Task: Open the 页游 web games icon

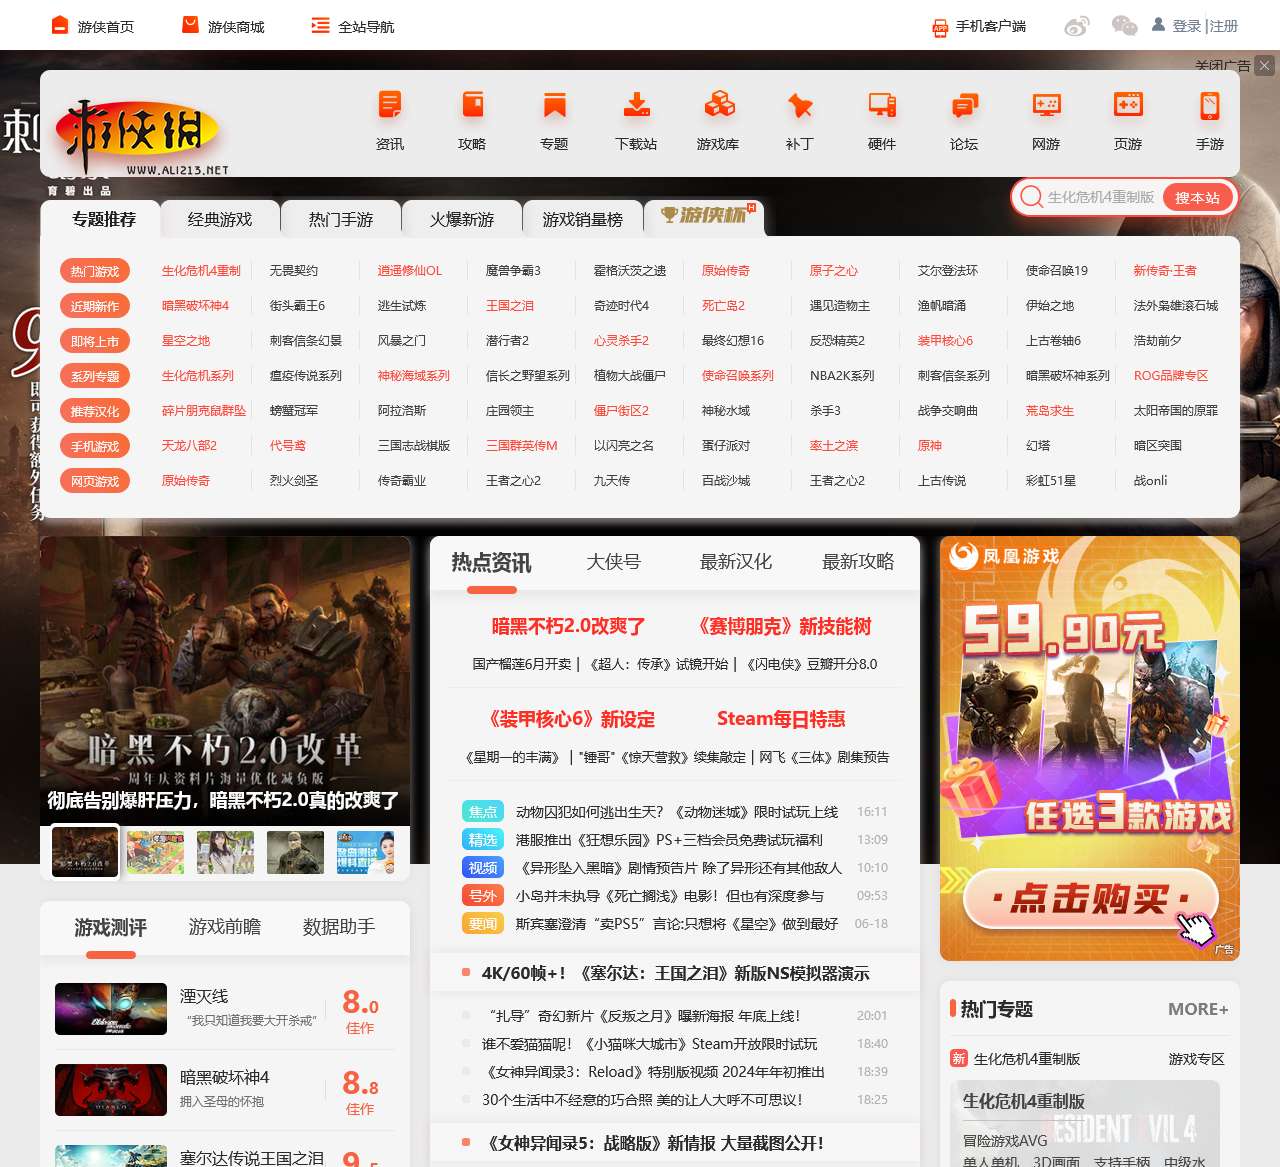Action: (1128, 105)
